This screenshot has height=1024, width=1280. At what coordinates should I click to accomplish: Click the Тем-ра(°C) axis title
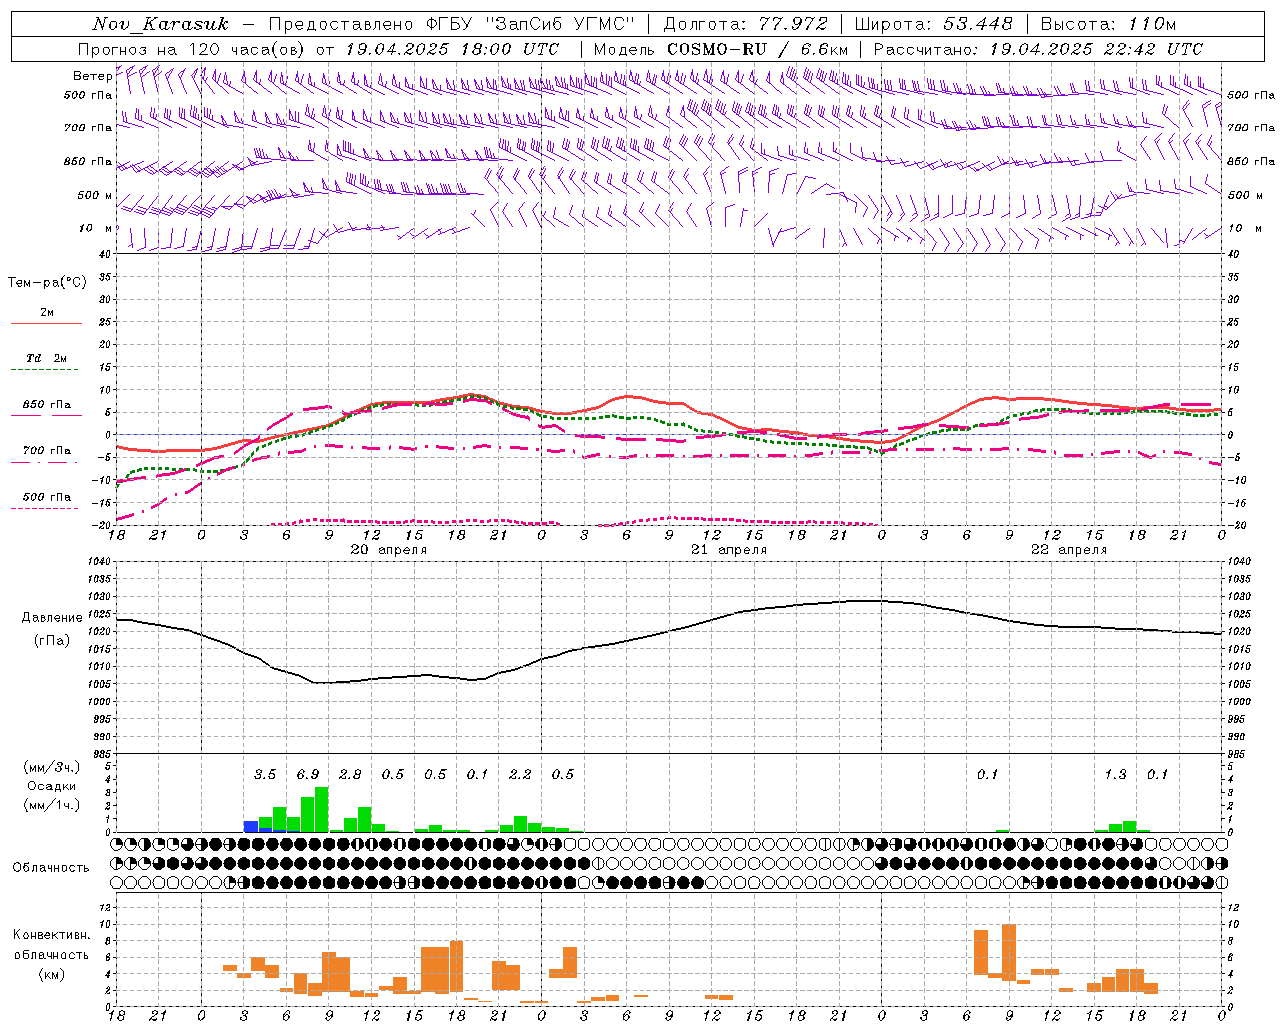click(47, 283)
